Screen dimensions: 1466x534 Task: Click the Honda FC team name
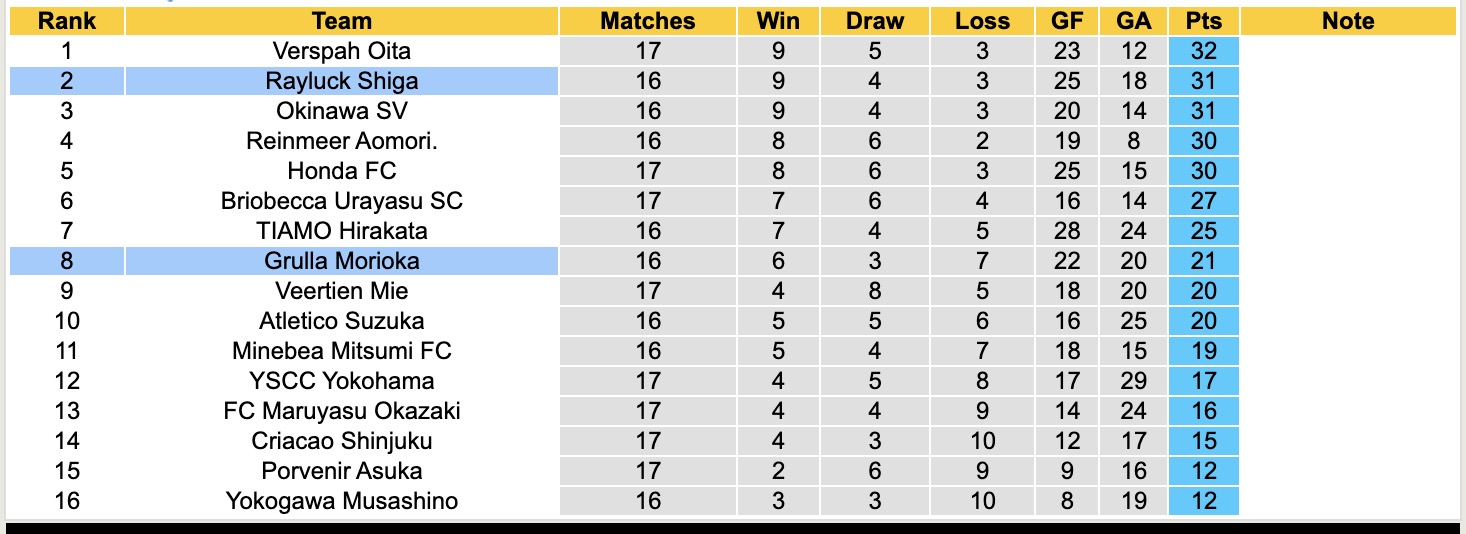click(x=342, y=171)
